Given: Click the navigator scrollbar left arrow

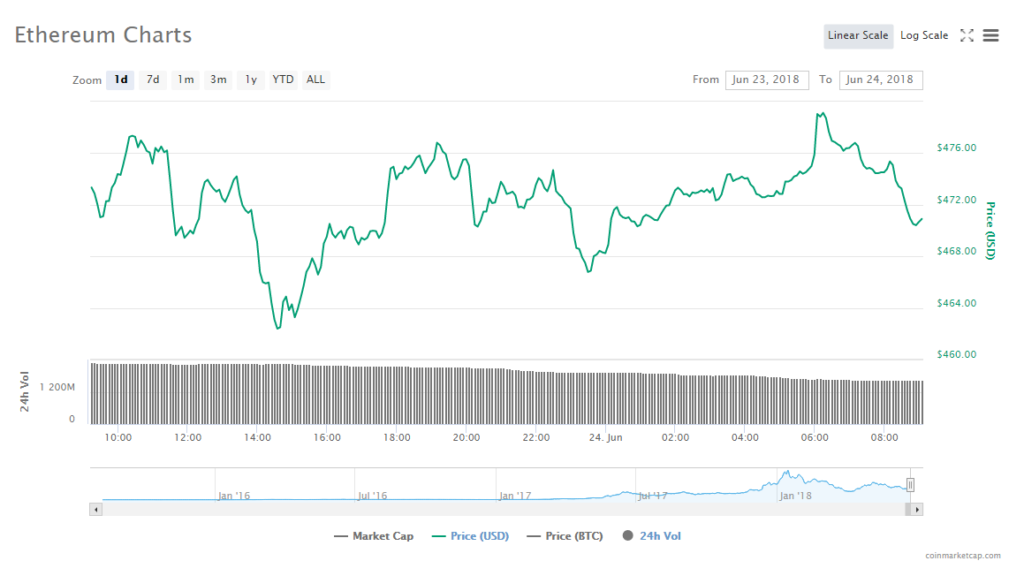Looking at the screenshot, I should tap(96, 509).
